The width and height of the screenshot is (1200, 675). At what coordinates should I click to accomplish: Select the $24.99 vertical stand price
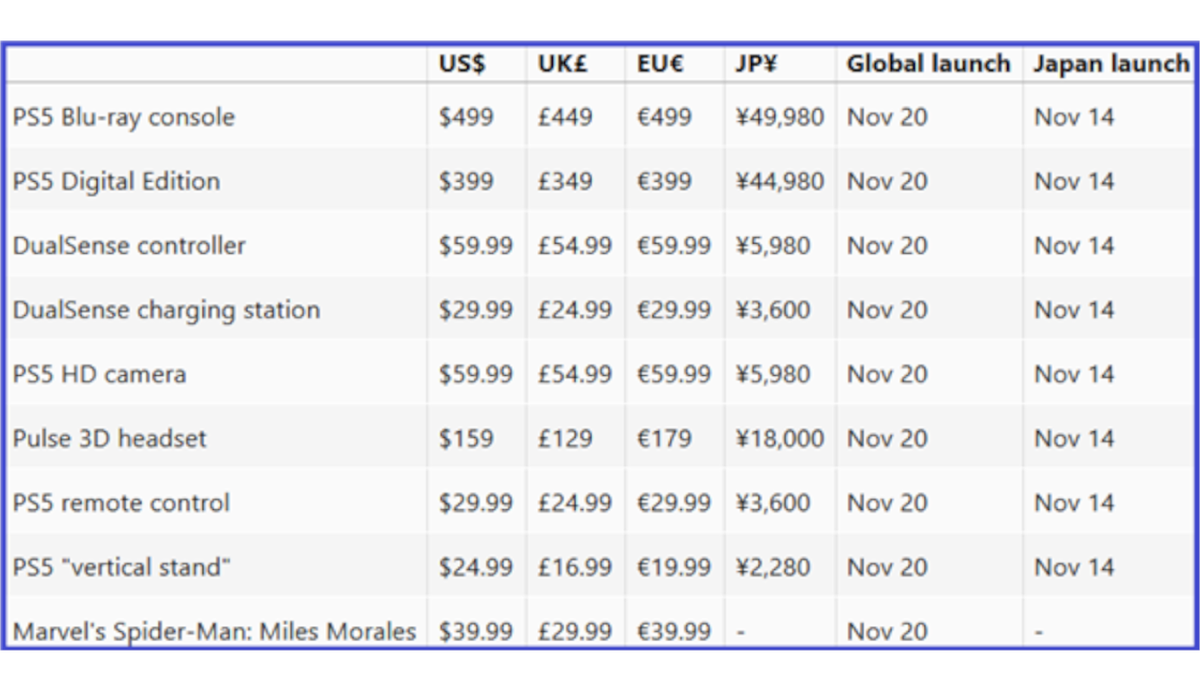pos(475,567)
